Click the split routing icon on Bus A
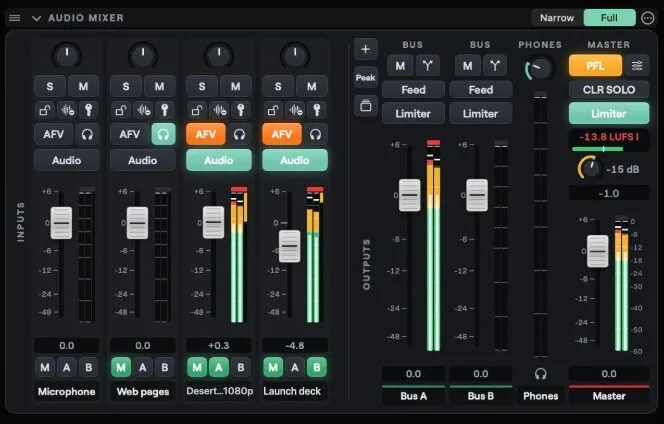The height and width of the screenshot is (424, 664). point(428,66)
